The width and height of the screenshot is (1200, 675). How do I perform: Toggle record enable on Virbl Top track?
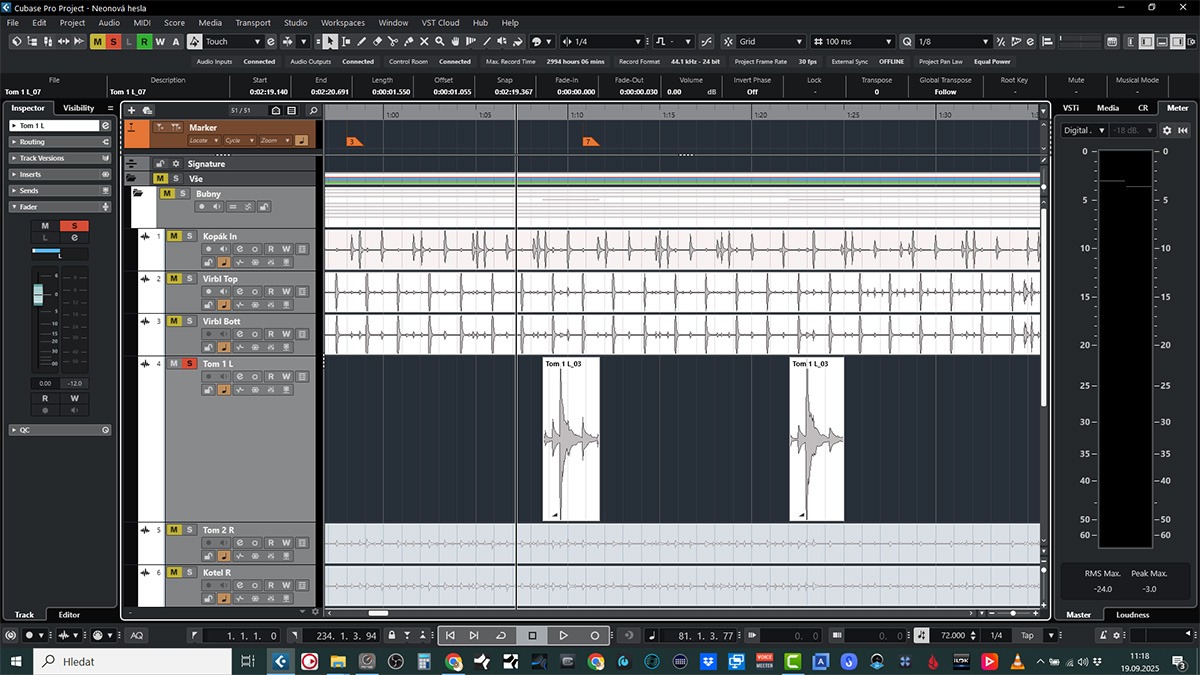click(209, 291)
